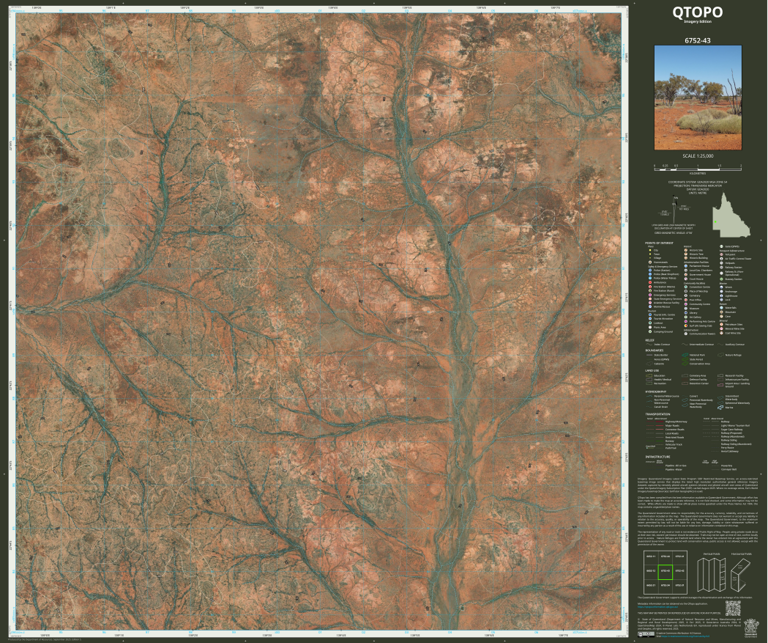The width and height of the screenshot is (768, 643).
Task: Select the sheet number 6752-43
Action: coord(697,41)
